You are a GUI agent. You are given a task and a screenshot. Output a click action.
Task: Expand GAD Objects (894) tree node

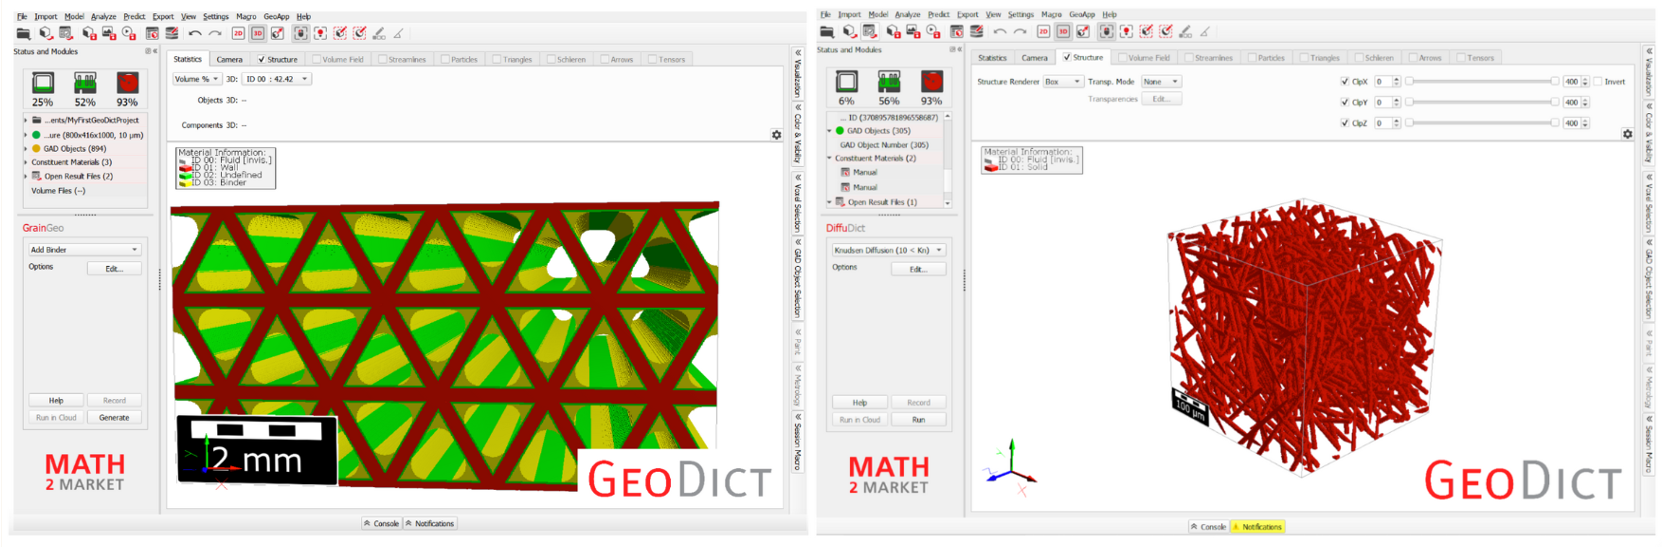(26, 148)
